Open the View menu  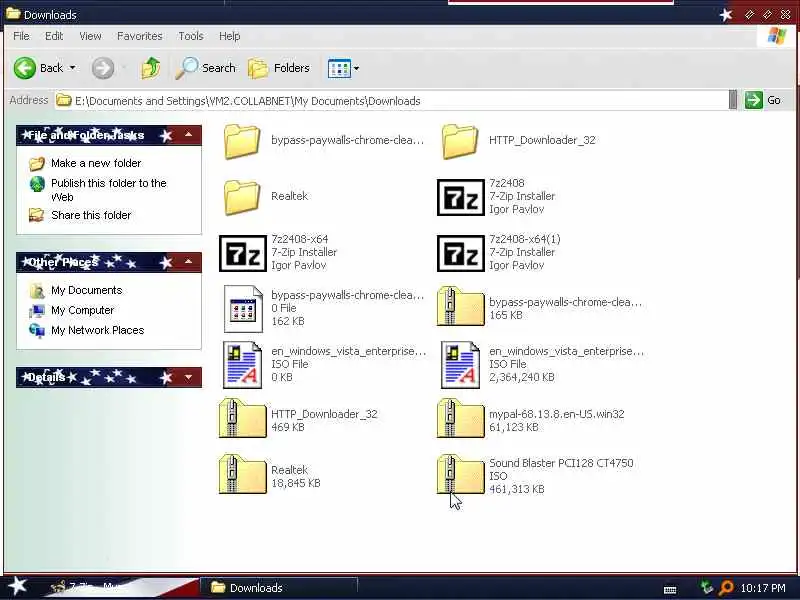pyautogui.click(x=90, y=36)
